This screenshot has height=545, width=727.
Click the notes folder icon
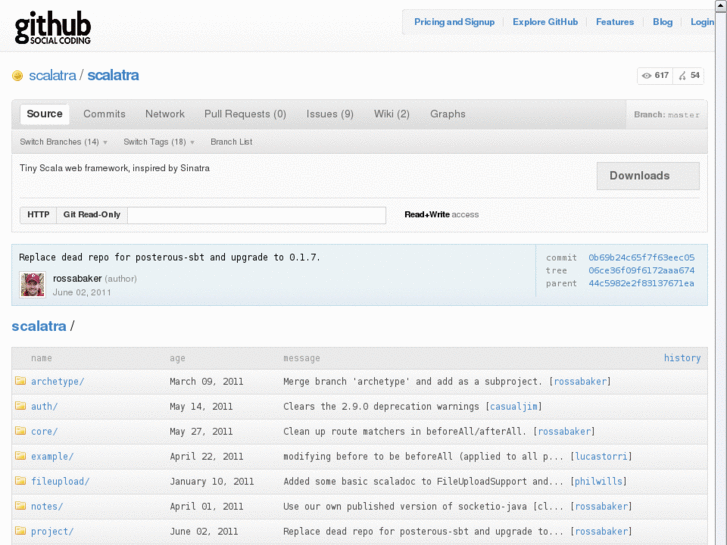pyautogui.click(x=20, y=506)
